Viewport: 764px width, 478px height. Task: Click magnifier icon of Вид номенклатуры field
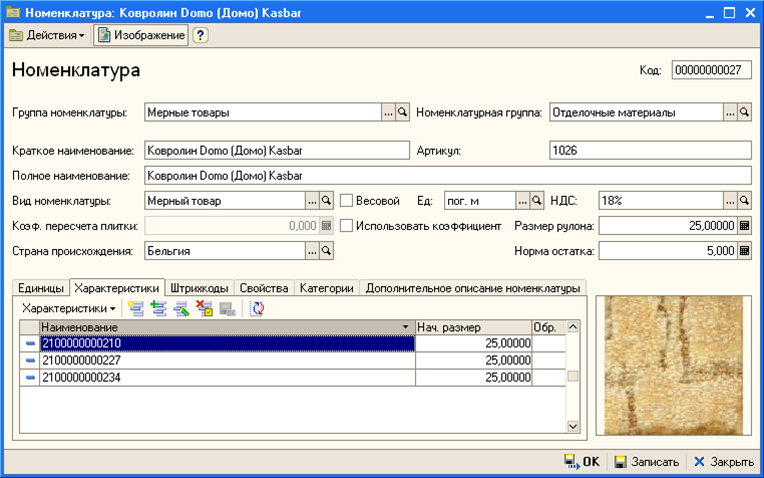(x=326, y=201)
